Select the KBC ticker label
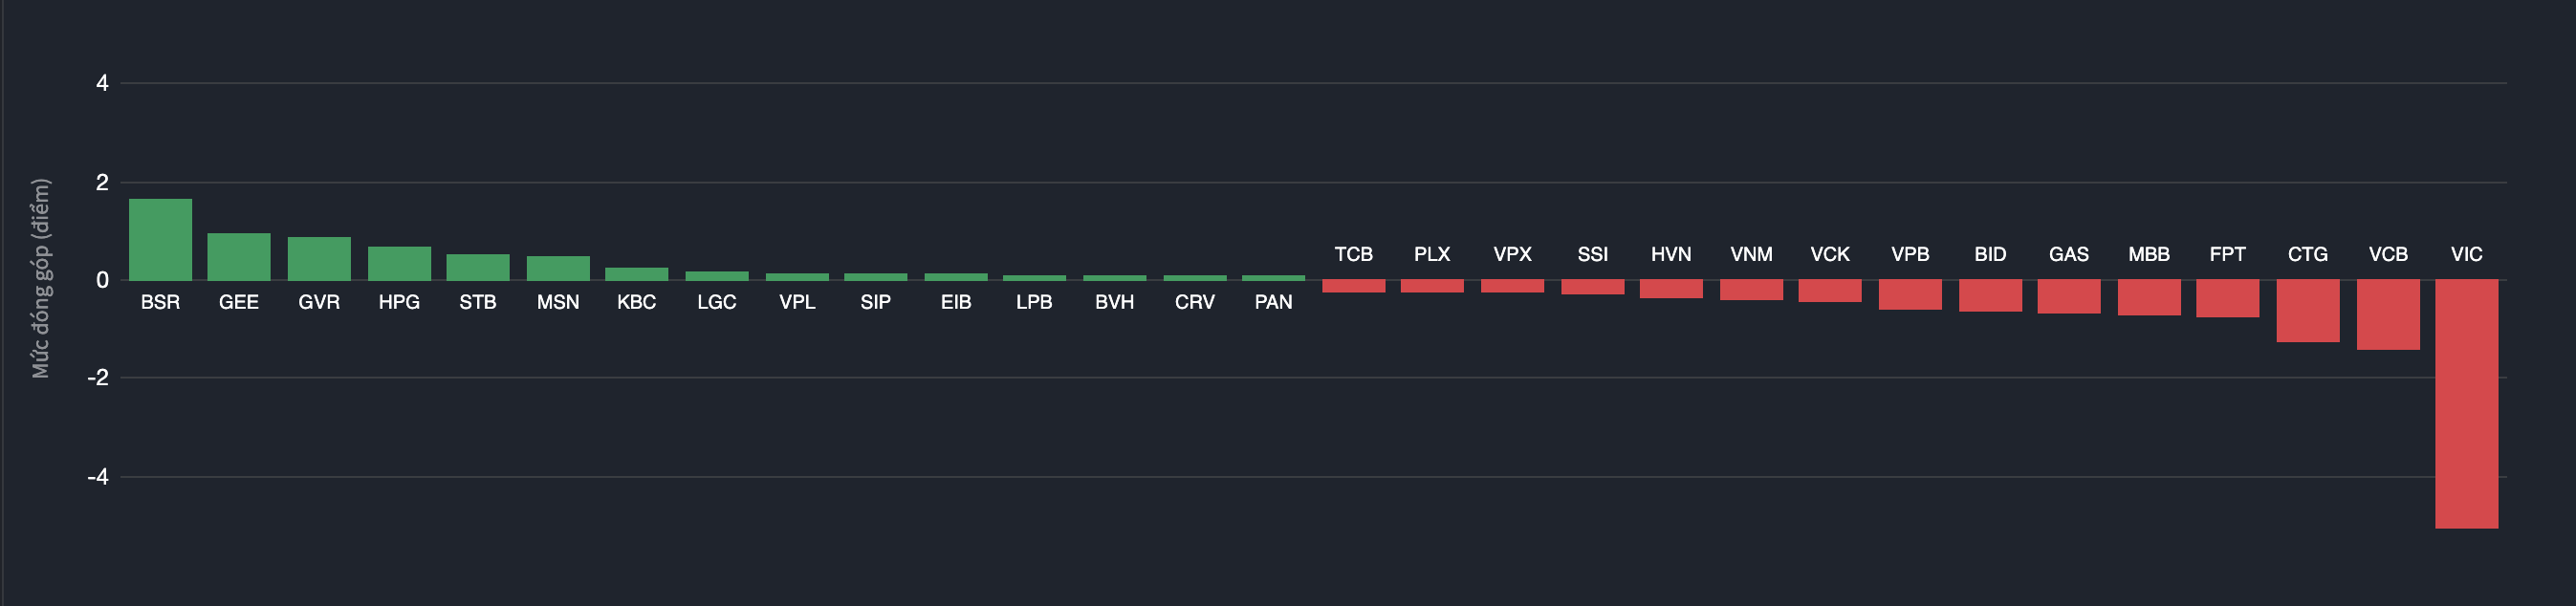 636,302
